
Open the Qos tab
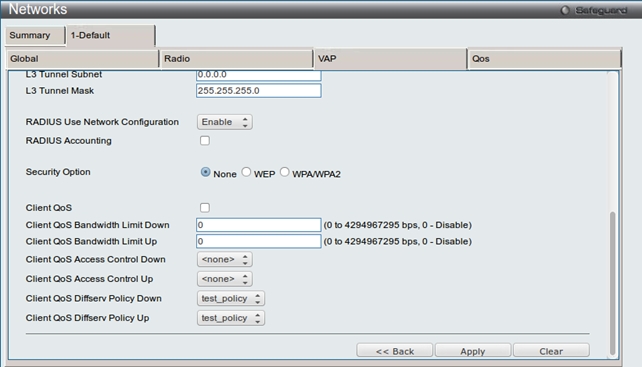click(x=545, y=59)
